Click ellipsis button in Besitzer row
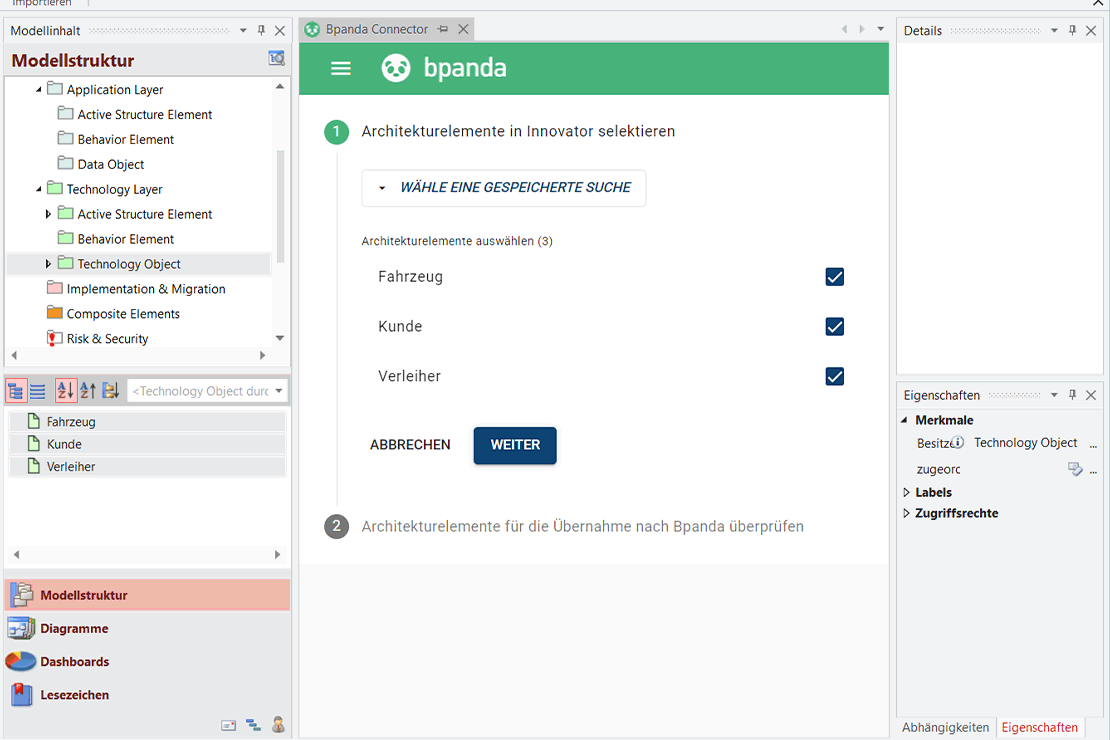The image size is (1110, 740). (x=1093, y=444)
